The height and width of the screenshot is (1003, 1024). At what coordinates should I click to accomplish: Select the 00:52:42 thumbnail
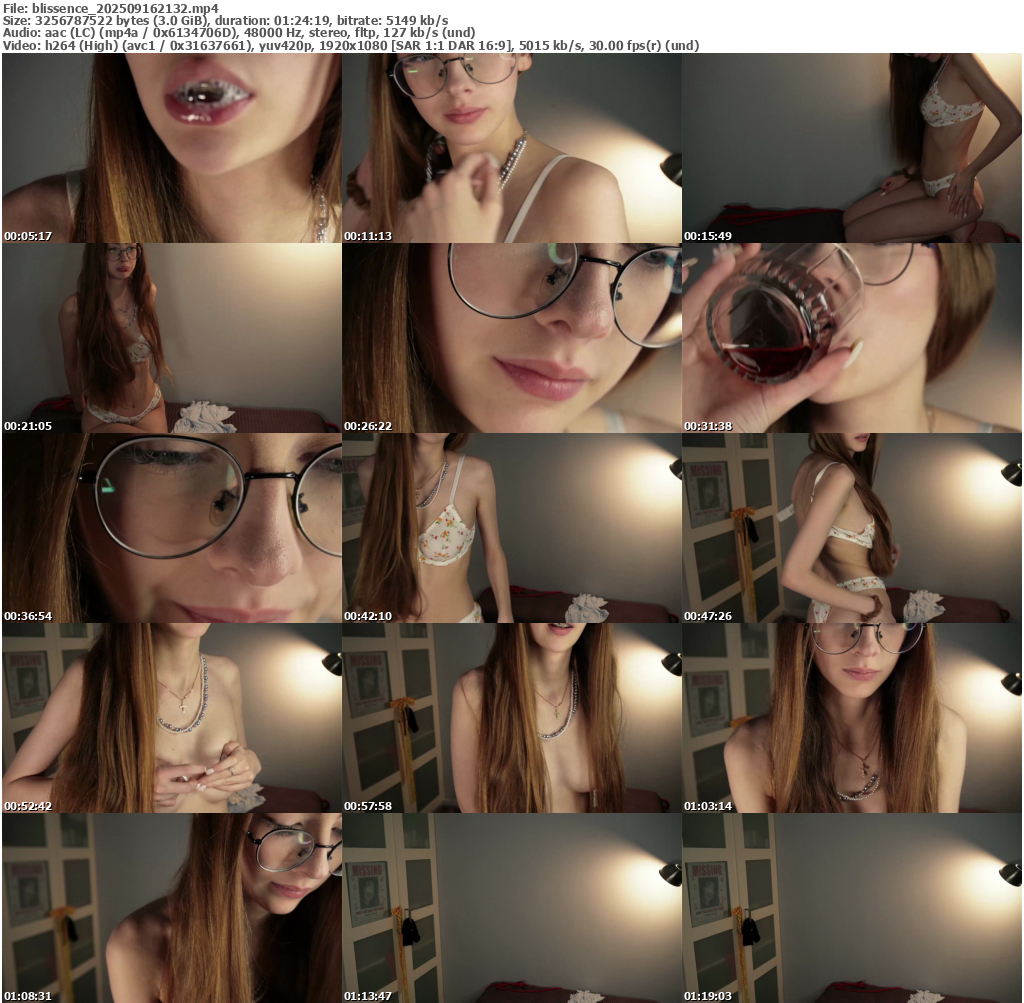coord(171,718)
